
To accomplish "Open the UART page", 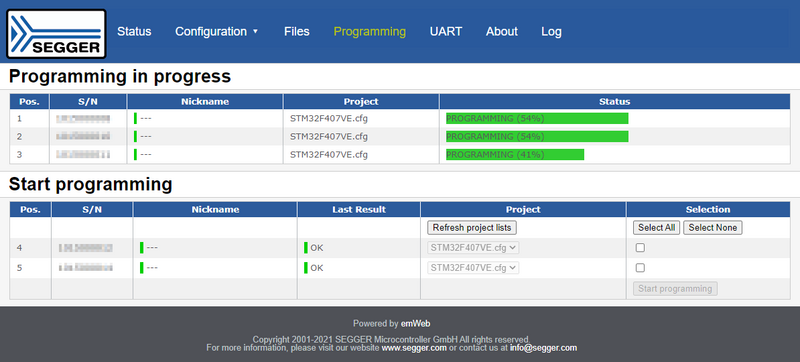I will [446, 32].
